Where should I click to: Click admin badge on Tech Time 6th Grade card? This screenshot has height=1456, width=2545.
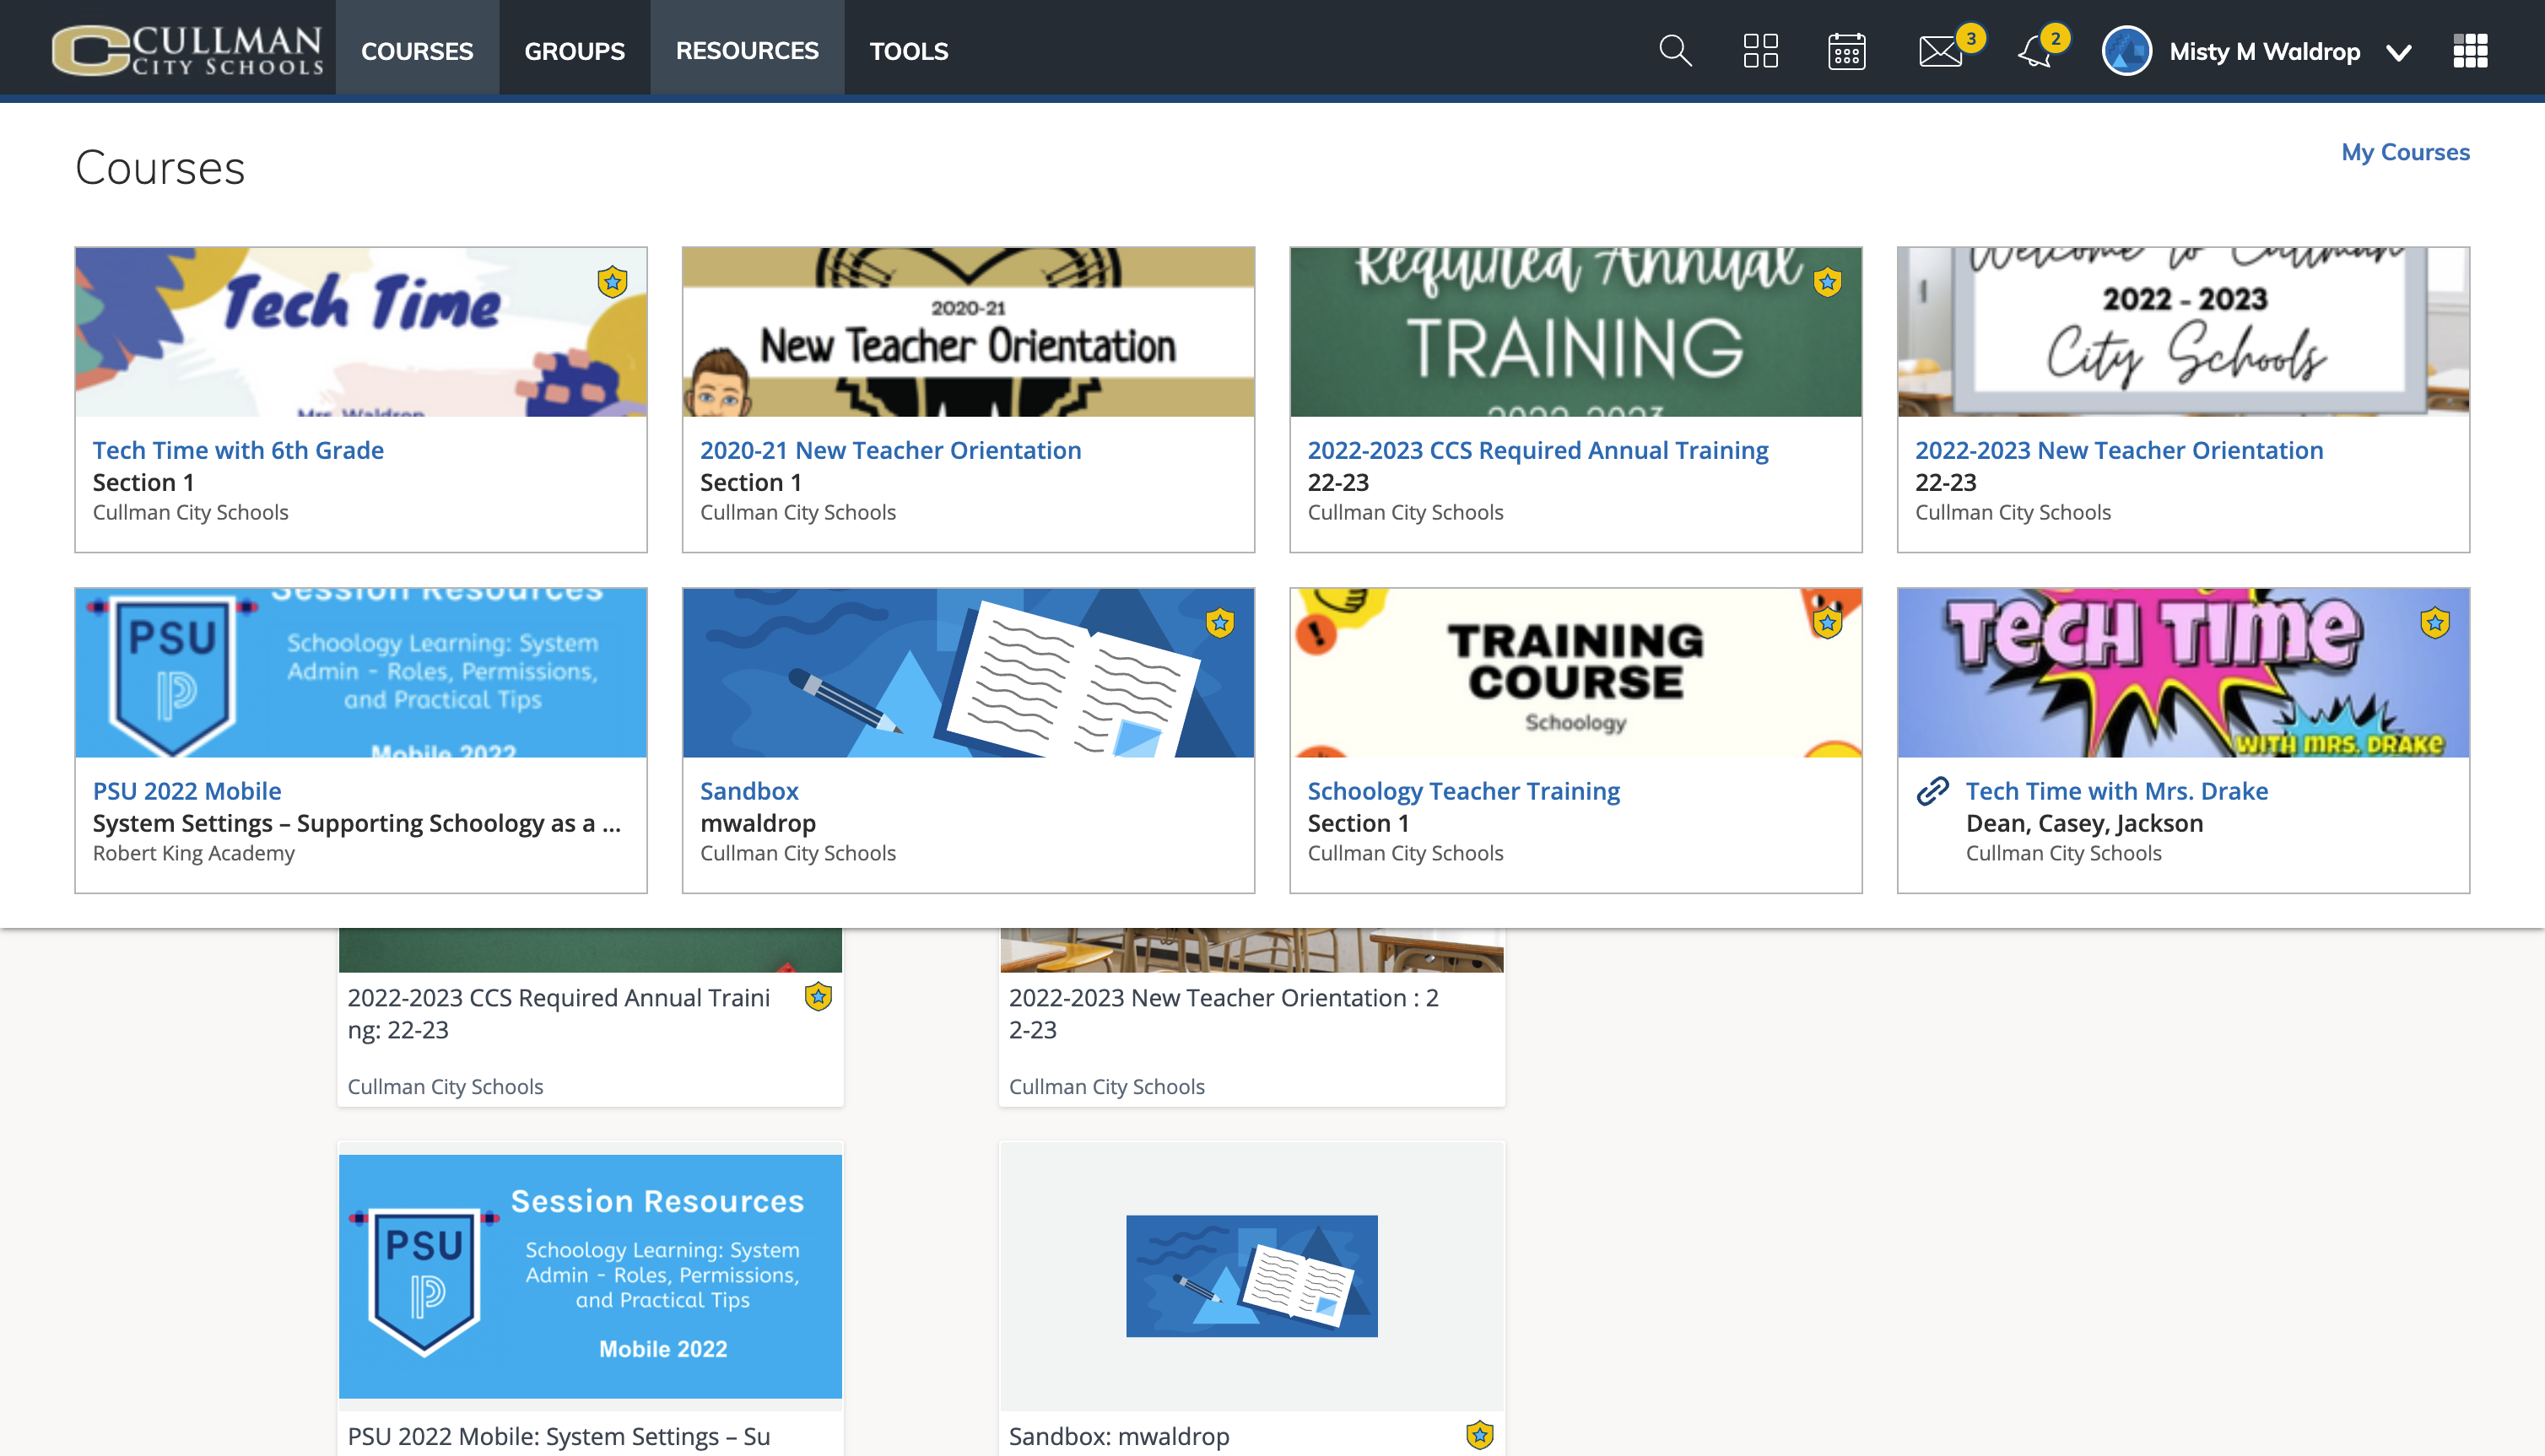click(612, 282)
